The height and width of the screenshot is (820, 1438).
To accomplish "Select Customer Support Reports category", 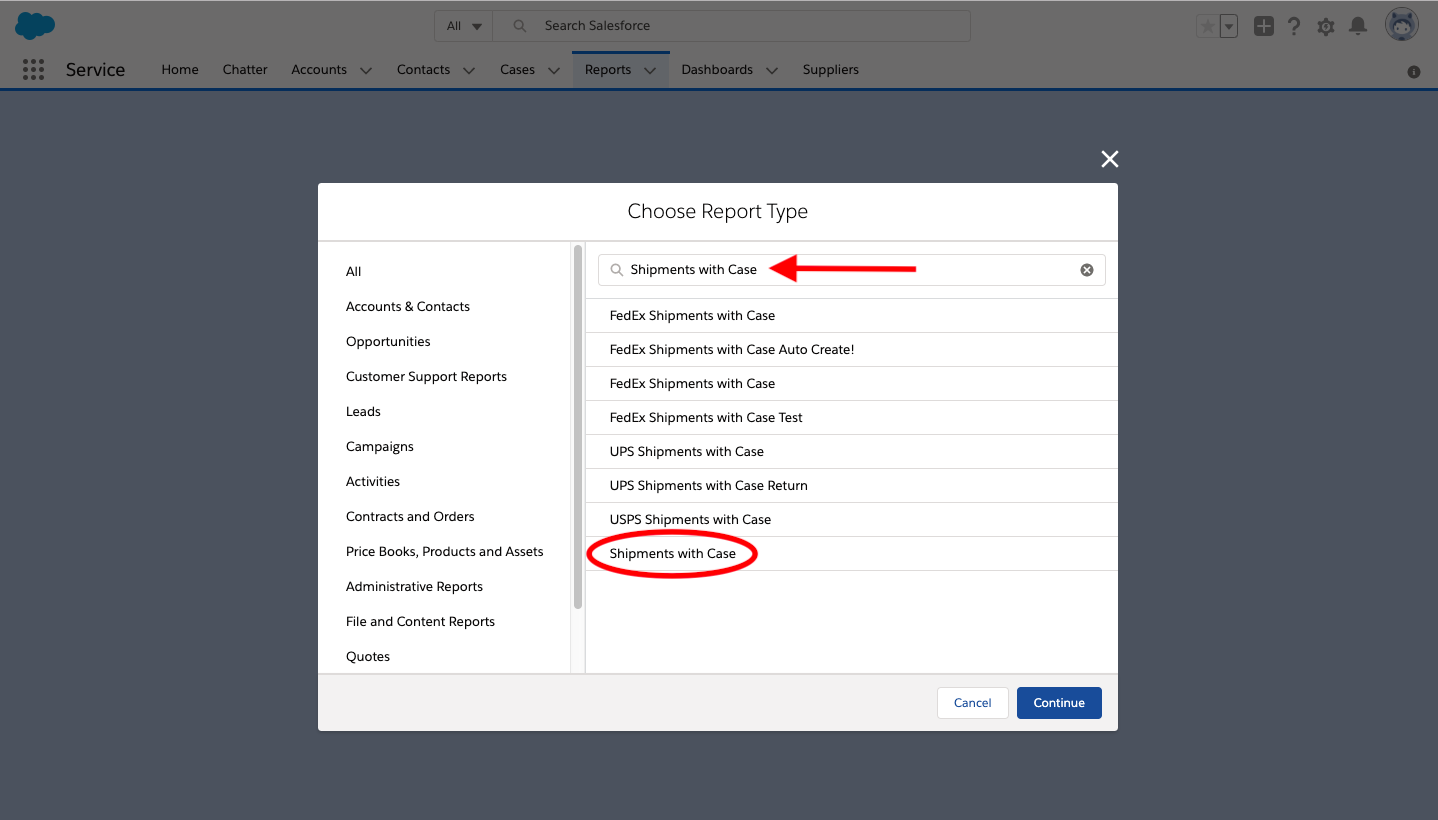I will click(426, 377).
